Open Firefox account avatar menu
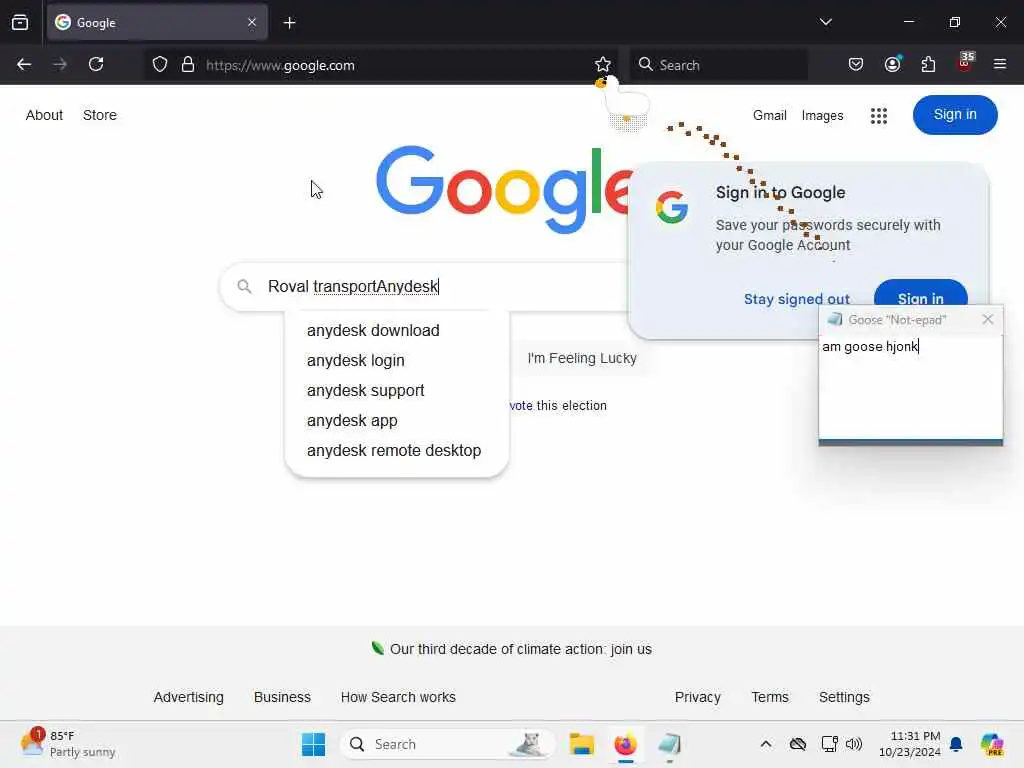The height and width of the screenshot is (768, 1024). [x=892, y=65]
